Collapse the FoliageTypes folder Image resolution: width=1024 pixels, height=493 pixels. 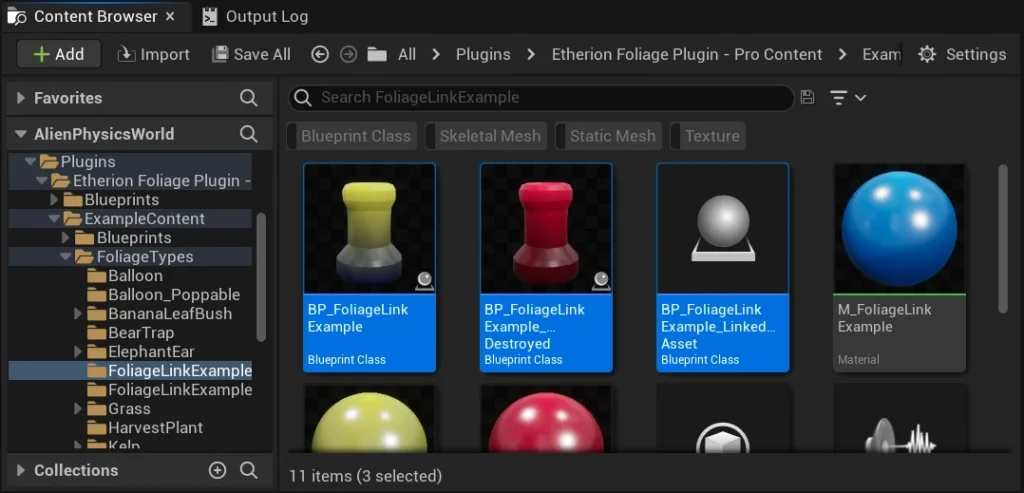(66, 257)
